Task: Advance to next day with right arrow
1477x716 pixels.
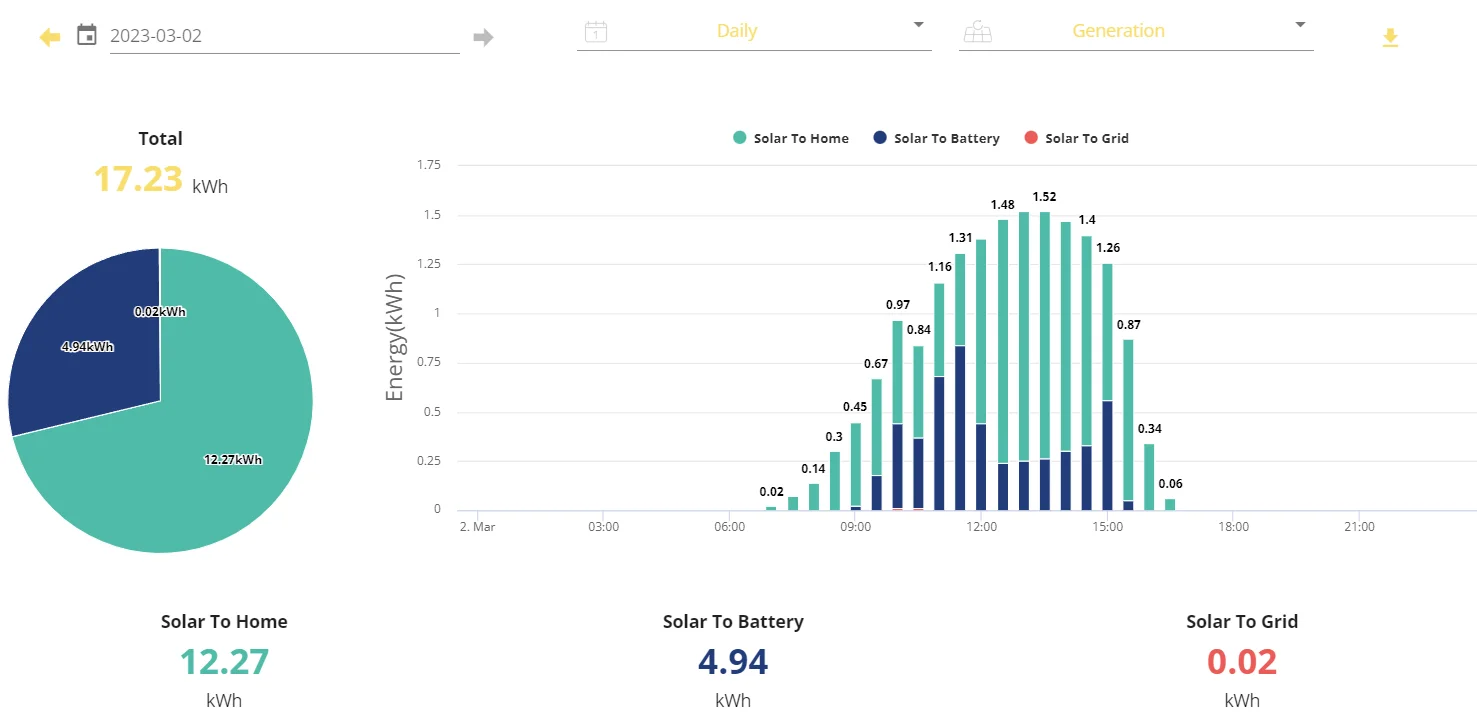Action: click(x=484, y=37)
